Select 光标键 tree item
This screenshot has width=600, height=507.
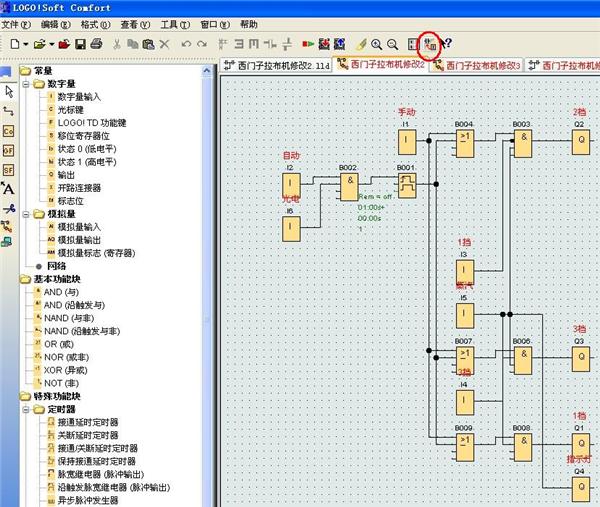click(71, 110)
